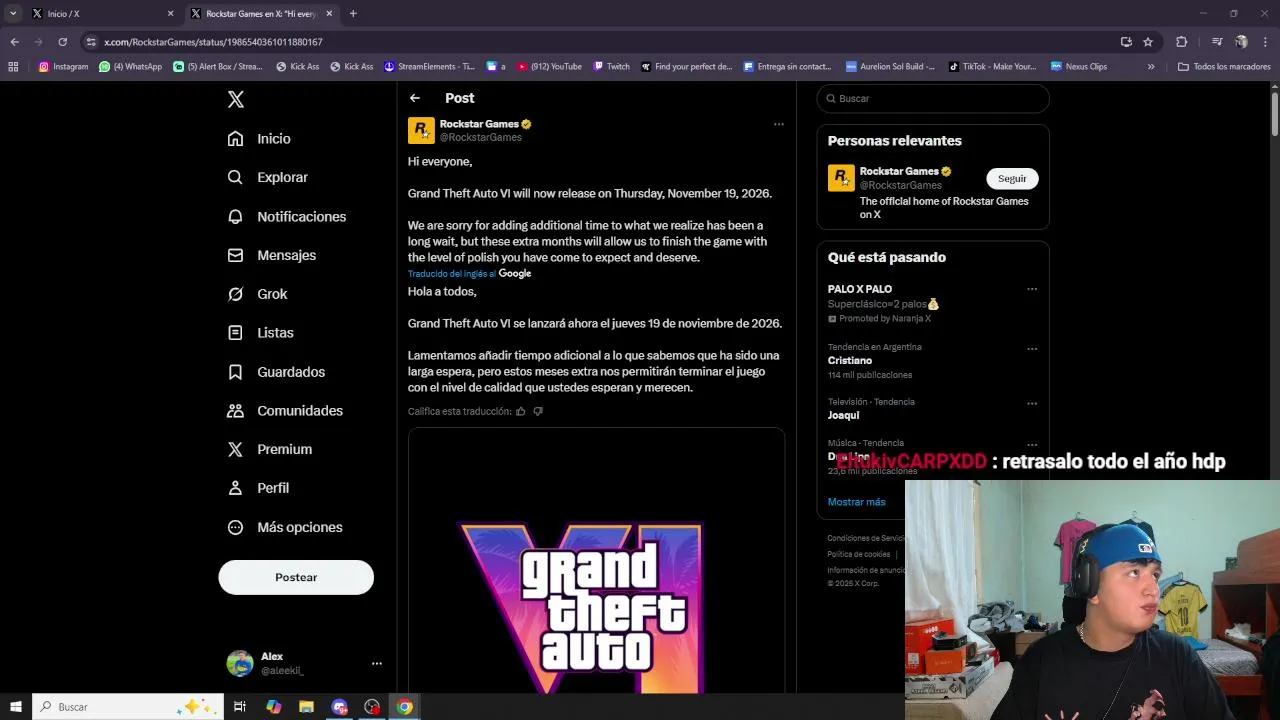Open Rockstar Games in Personas relevantes
The image size is (1280, 720).
[x=899, y=171]
